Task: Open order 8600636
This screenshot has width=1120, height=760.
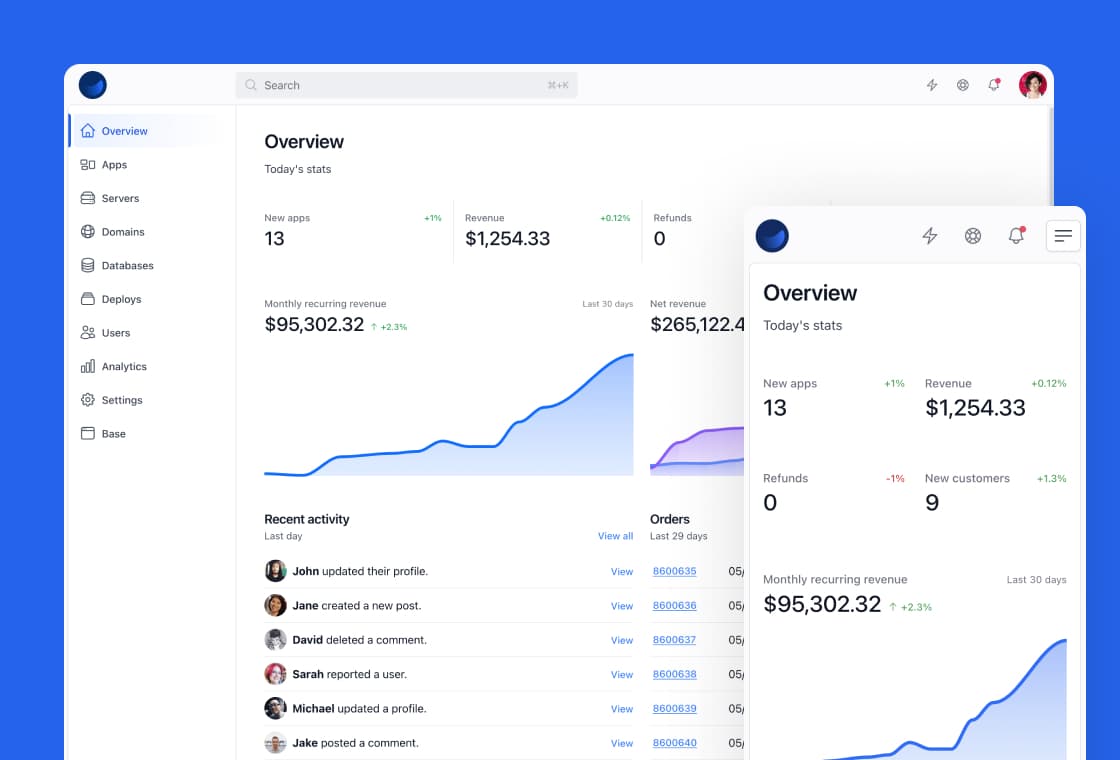Action: 674,606
